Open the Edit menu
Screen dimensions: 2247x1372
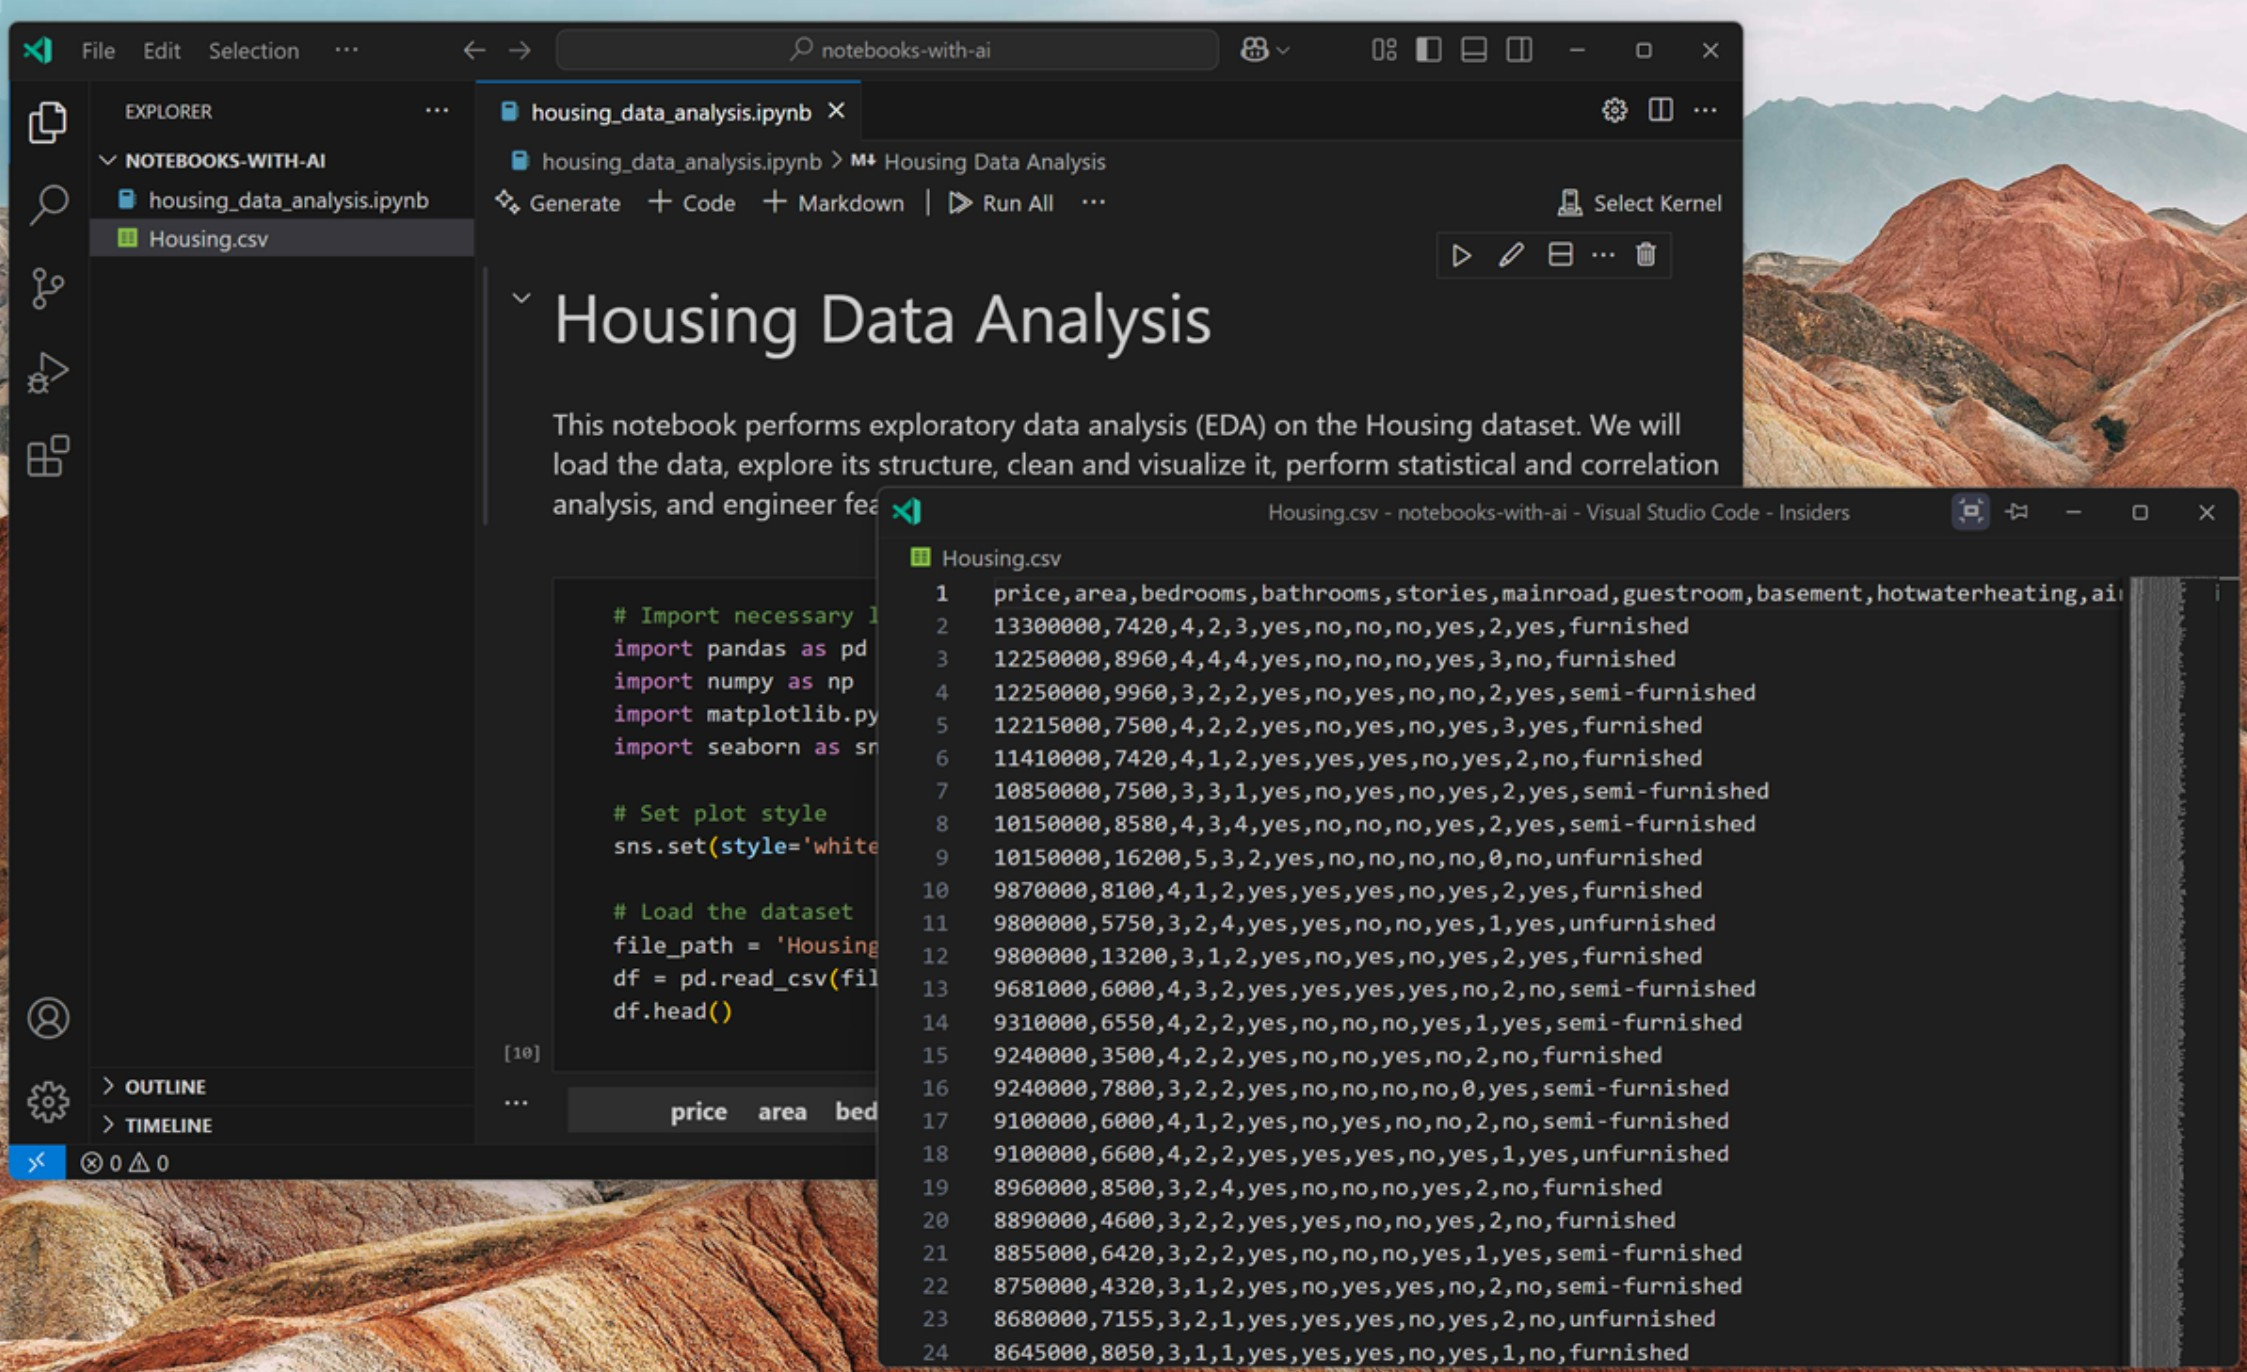tap(161, 50)
